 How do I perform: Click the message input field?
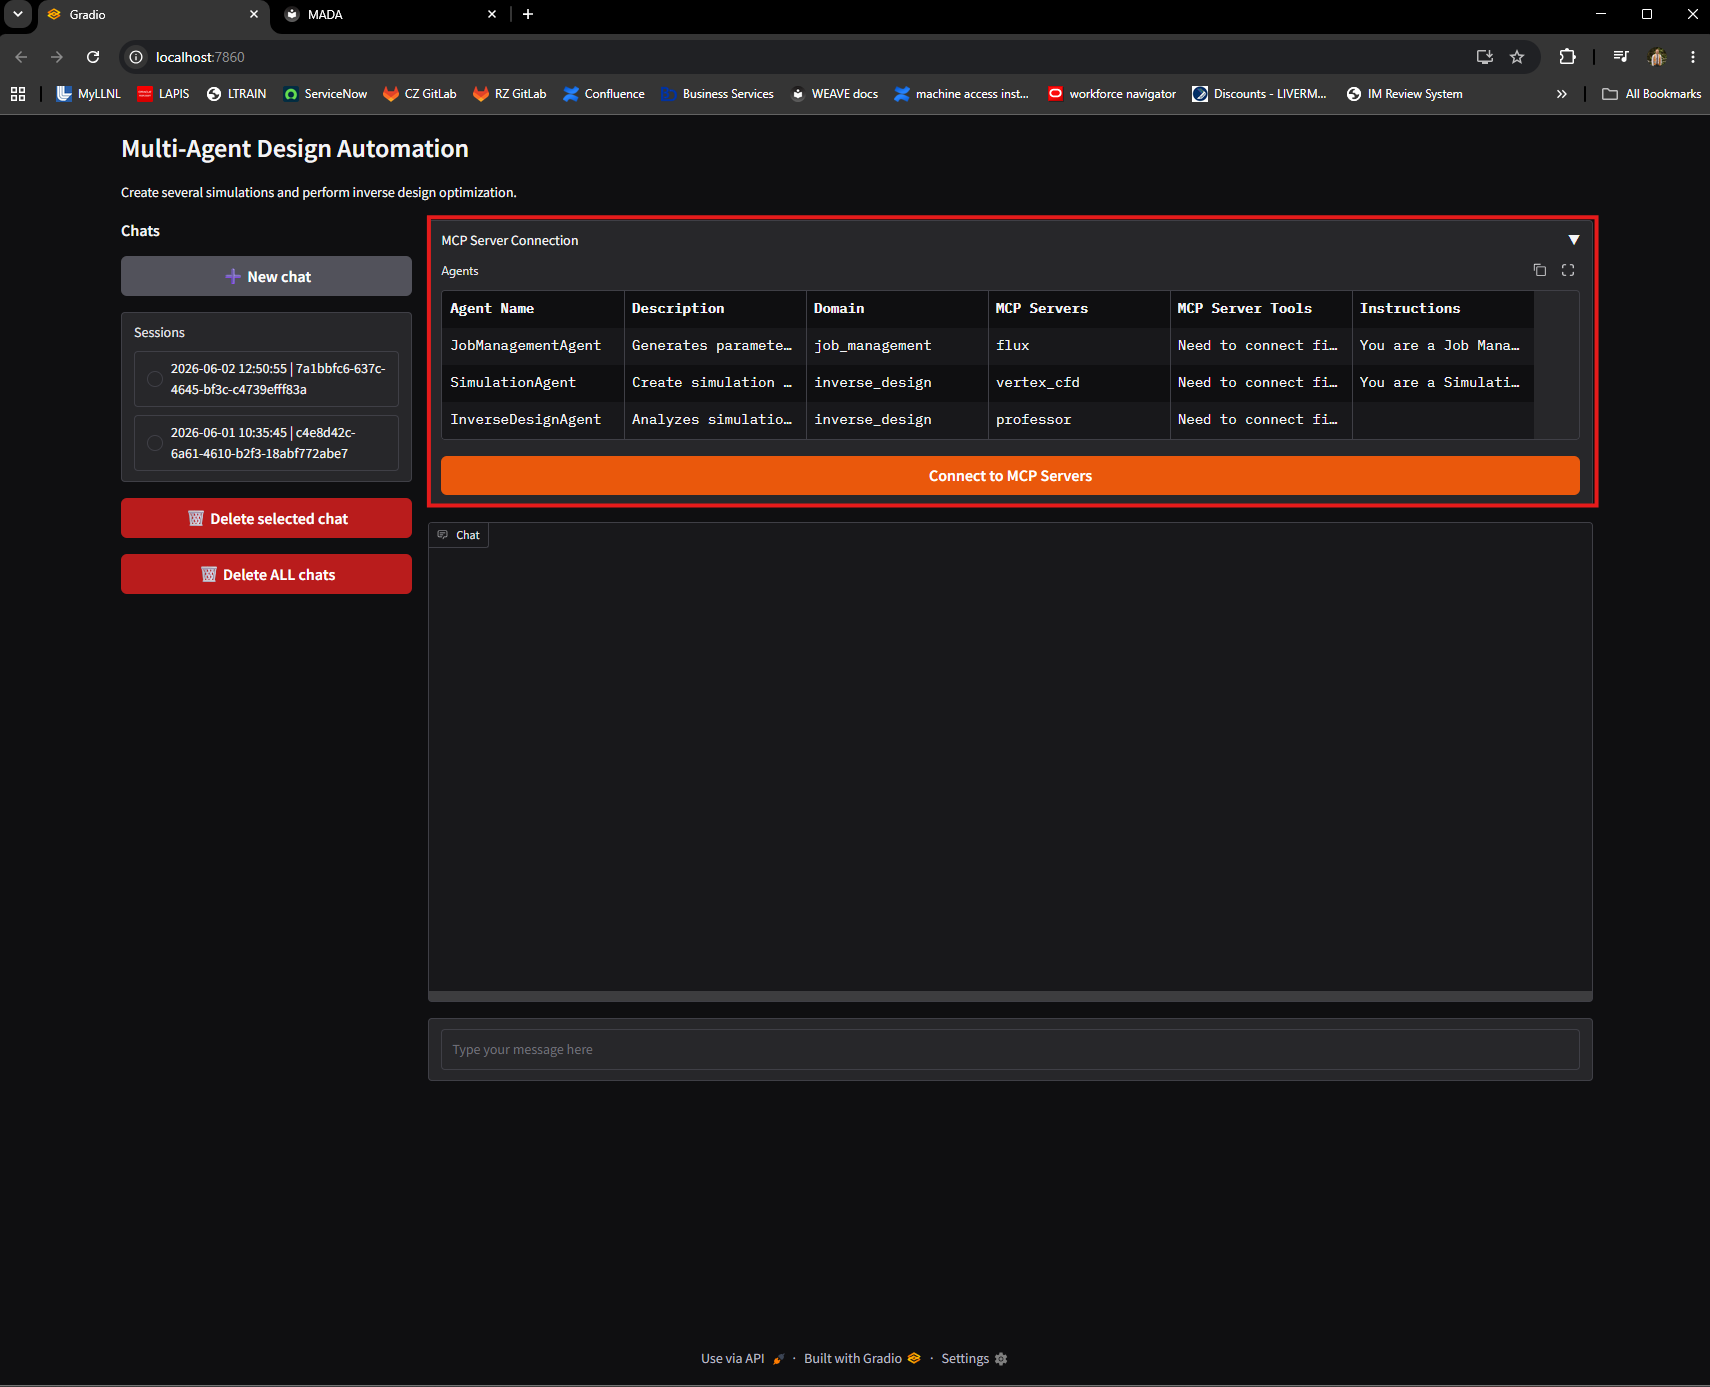tap(1010, 1050)
